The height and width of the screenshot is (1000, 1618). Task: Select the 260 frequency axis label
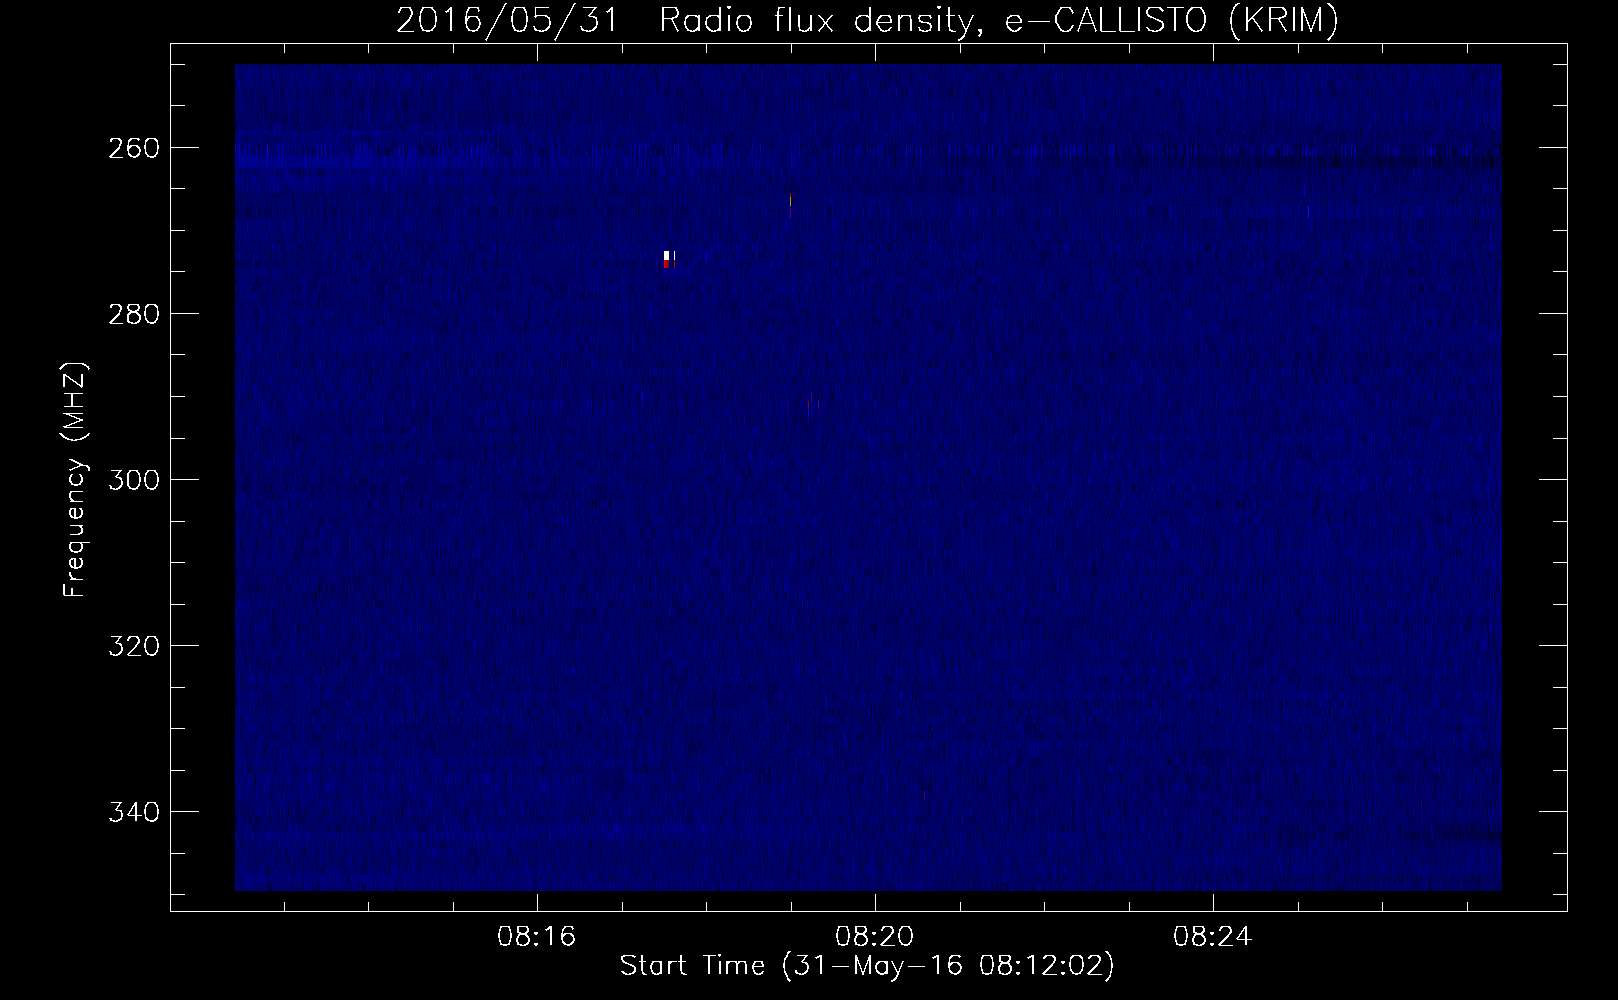(x=132, y=148)
